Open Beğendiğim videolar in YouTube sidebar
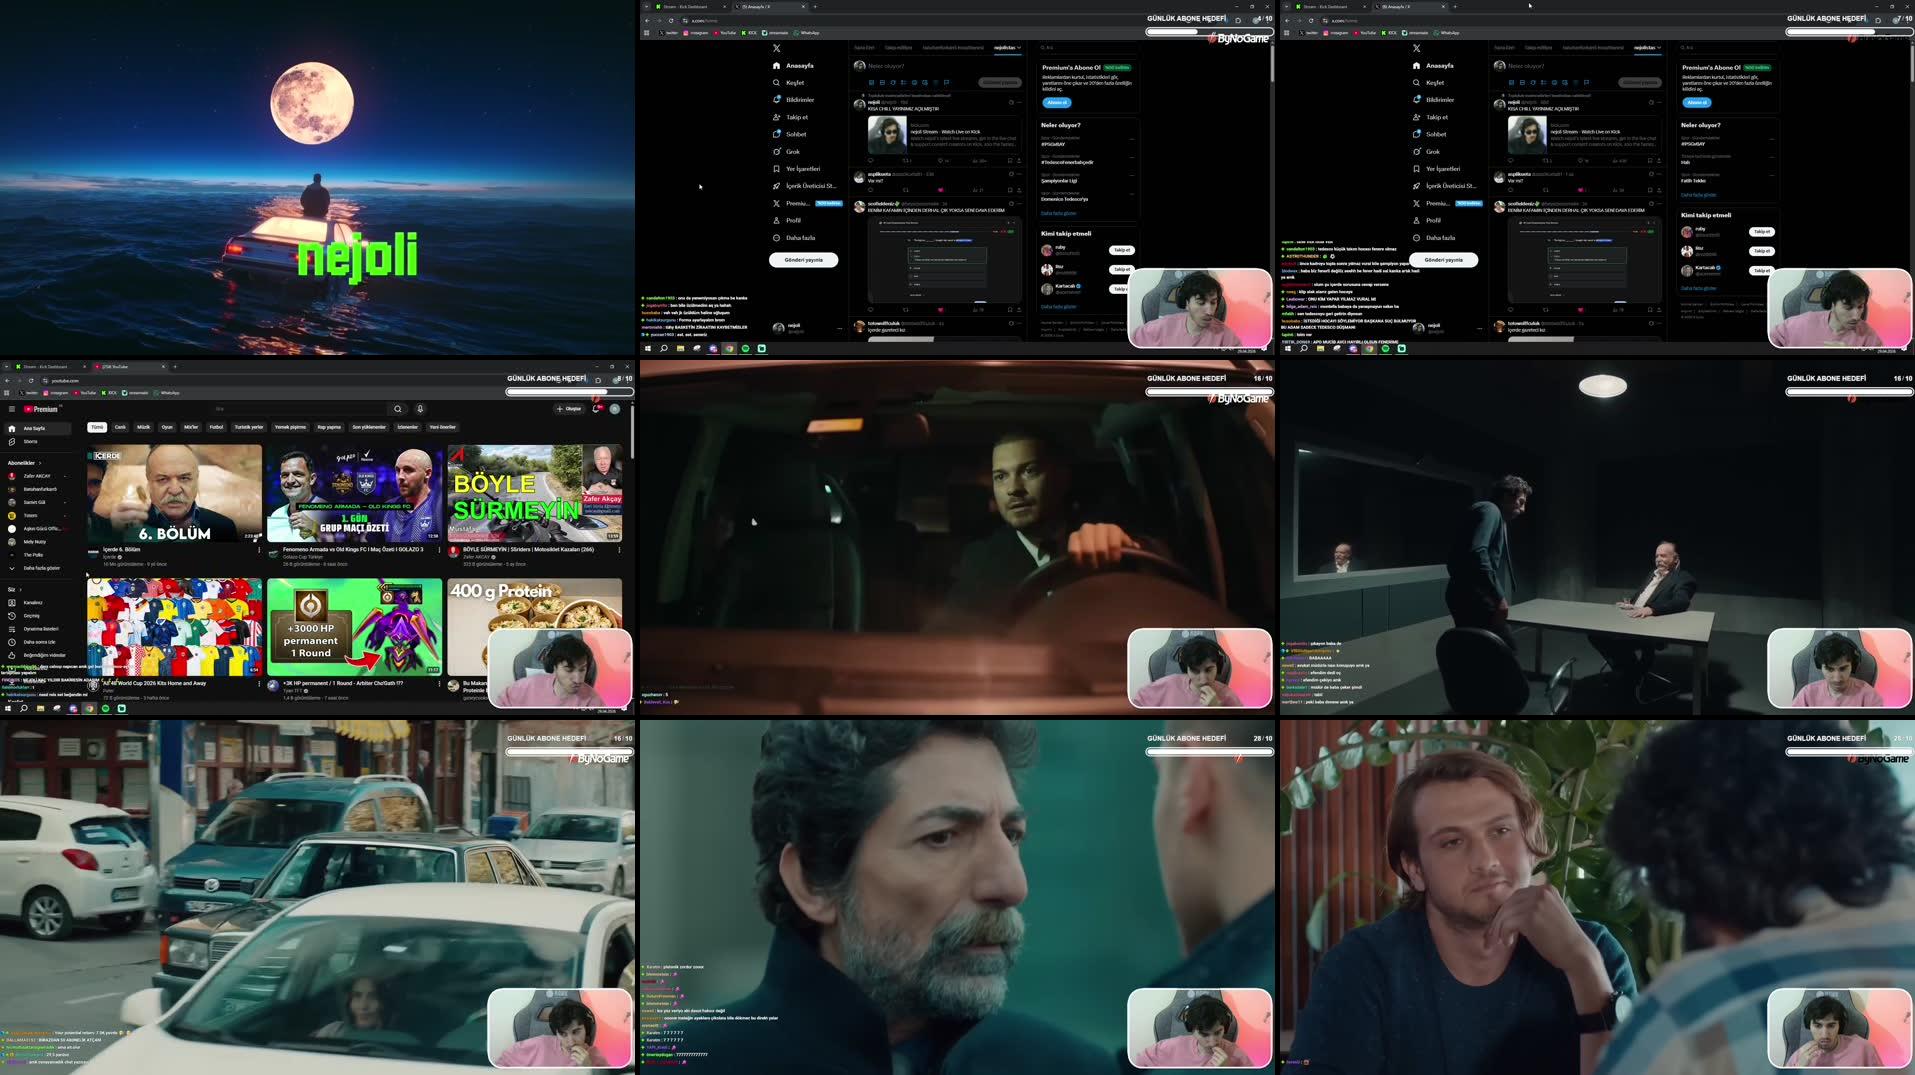 click(x=38, y=655)
